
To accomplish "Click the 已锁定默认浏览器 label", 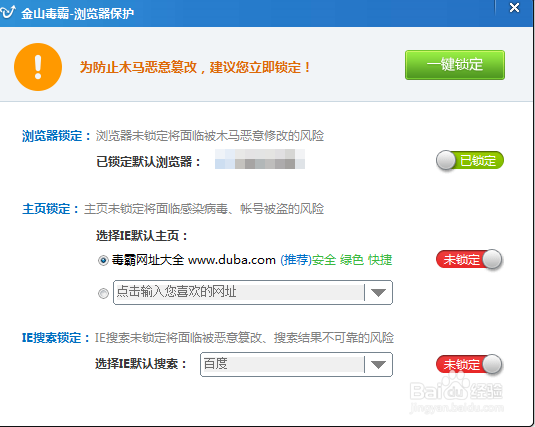I will click(149, 161).
